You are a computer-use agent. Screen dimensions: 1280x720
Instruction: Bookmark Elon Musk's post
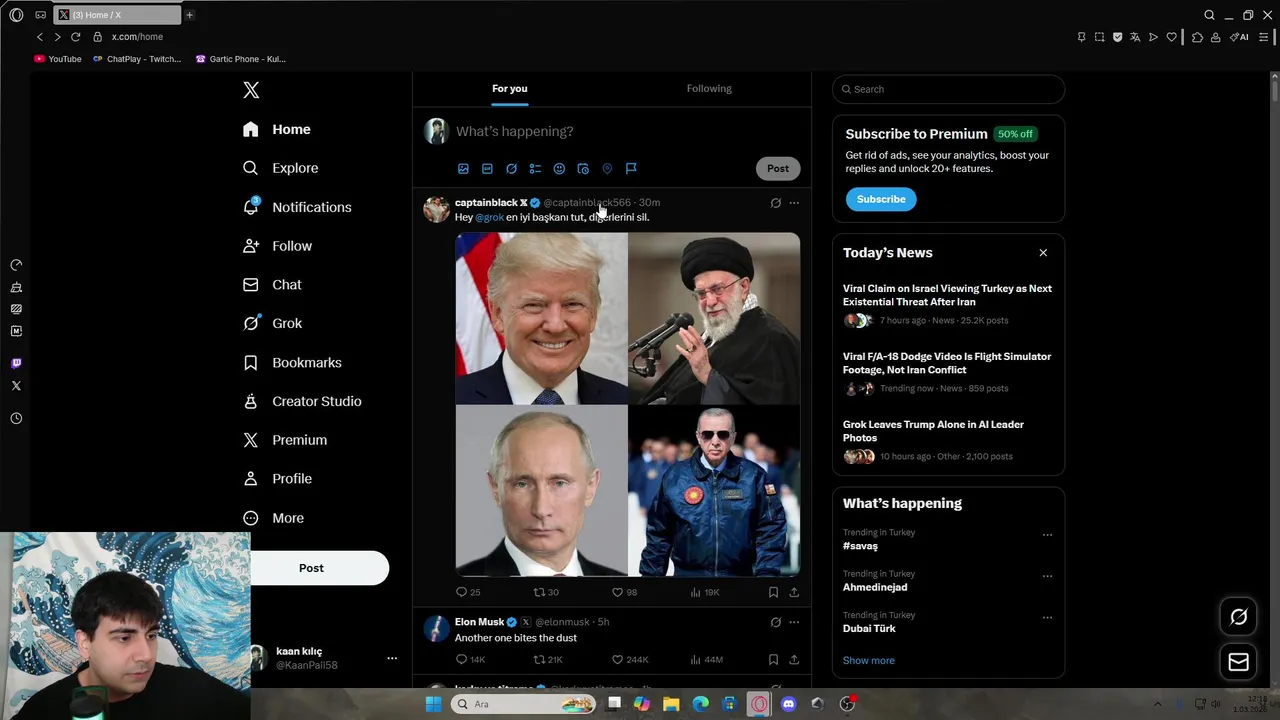click(x=773, y=660)
